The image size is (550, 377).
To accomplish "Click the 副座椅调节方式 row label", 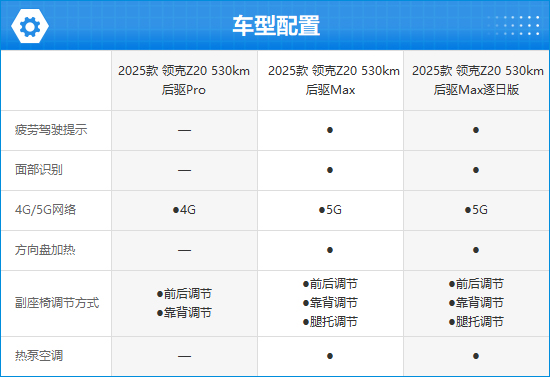I will point(57,303).
